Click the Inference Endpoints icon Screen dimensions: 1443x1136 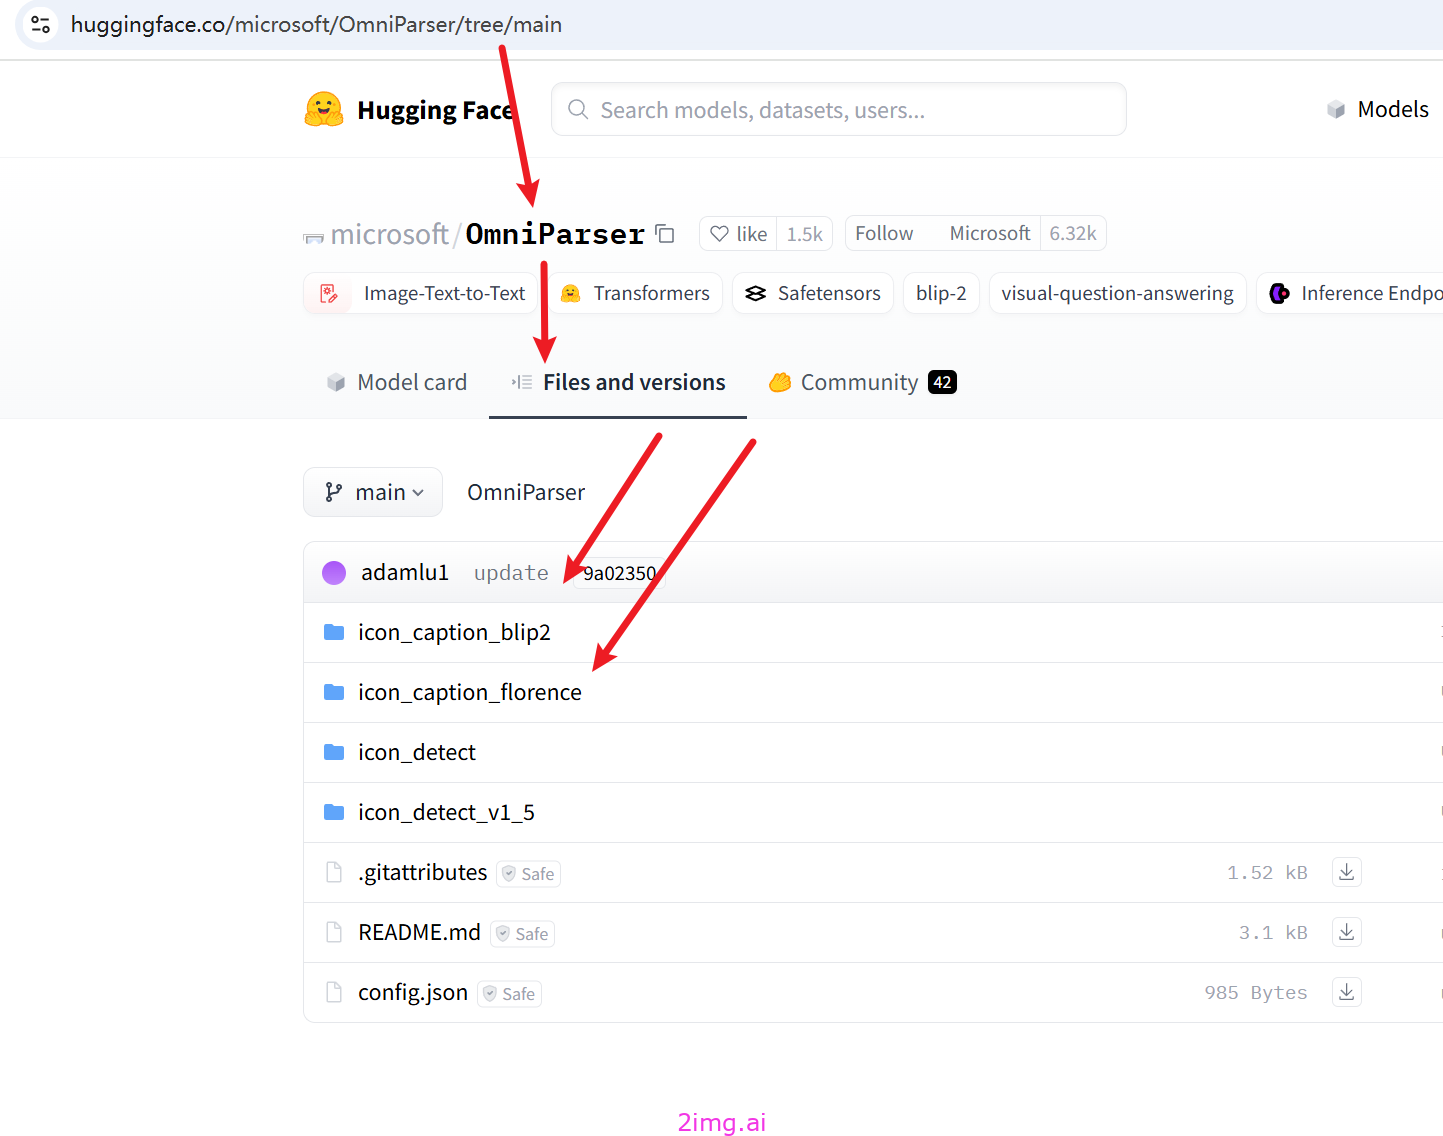point(1279,293)
